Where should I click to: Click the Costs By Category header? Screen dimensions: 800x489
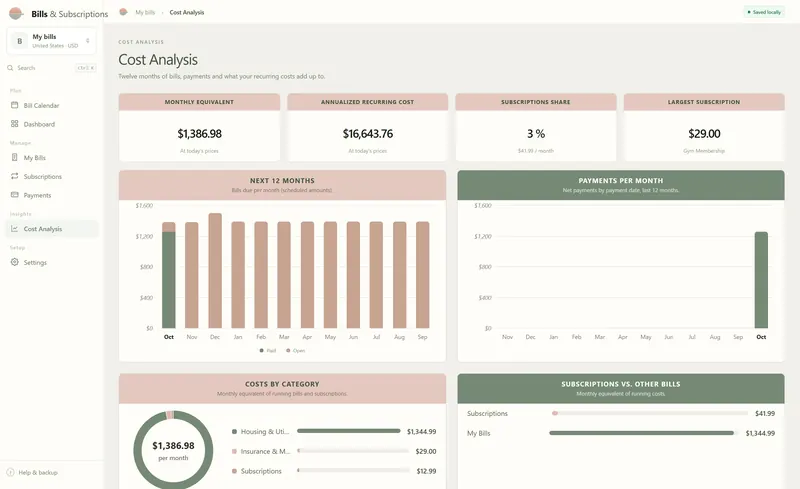pyautogui.click(x=282, y=388)
